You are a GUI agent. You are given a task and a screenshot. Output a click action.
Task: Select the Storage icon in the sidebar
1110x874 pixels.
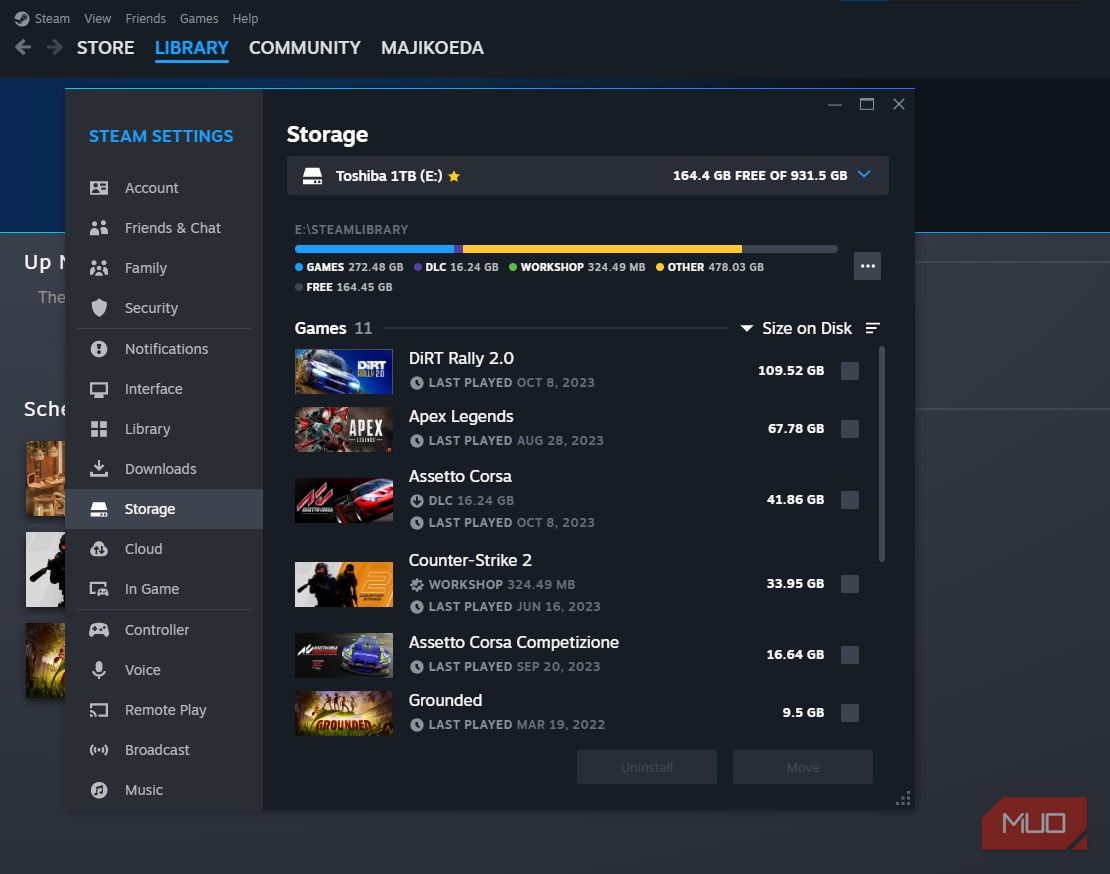point(99,509)
